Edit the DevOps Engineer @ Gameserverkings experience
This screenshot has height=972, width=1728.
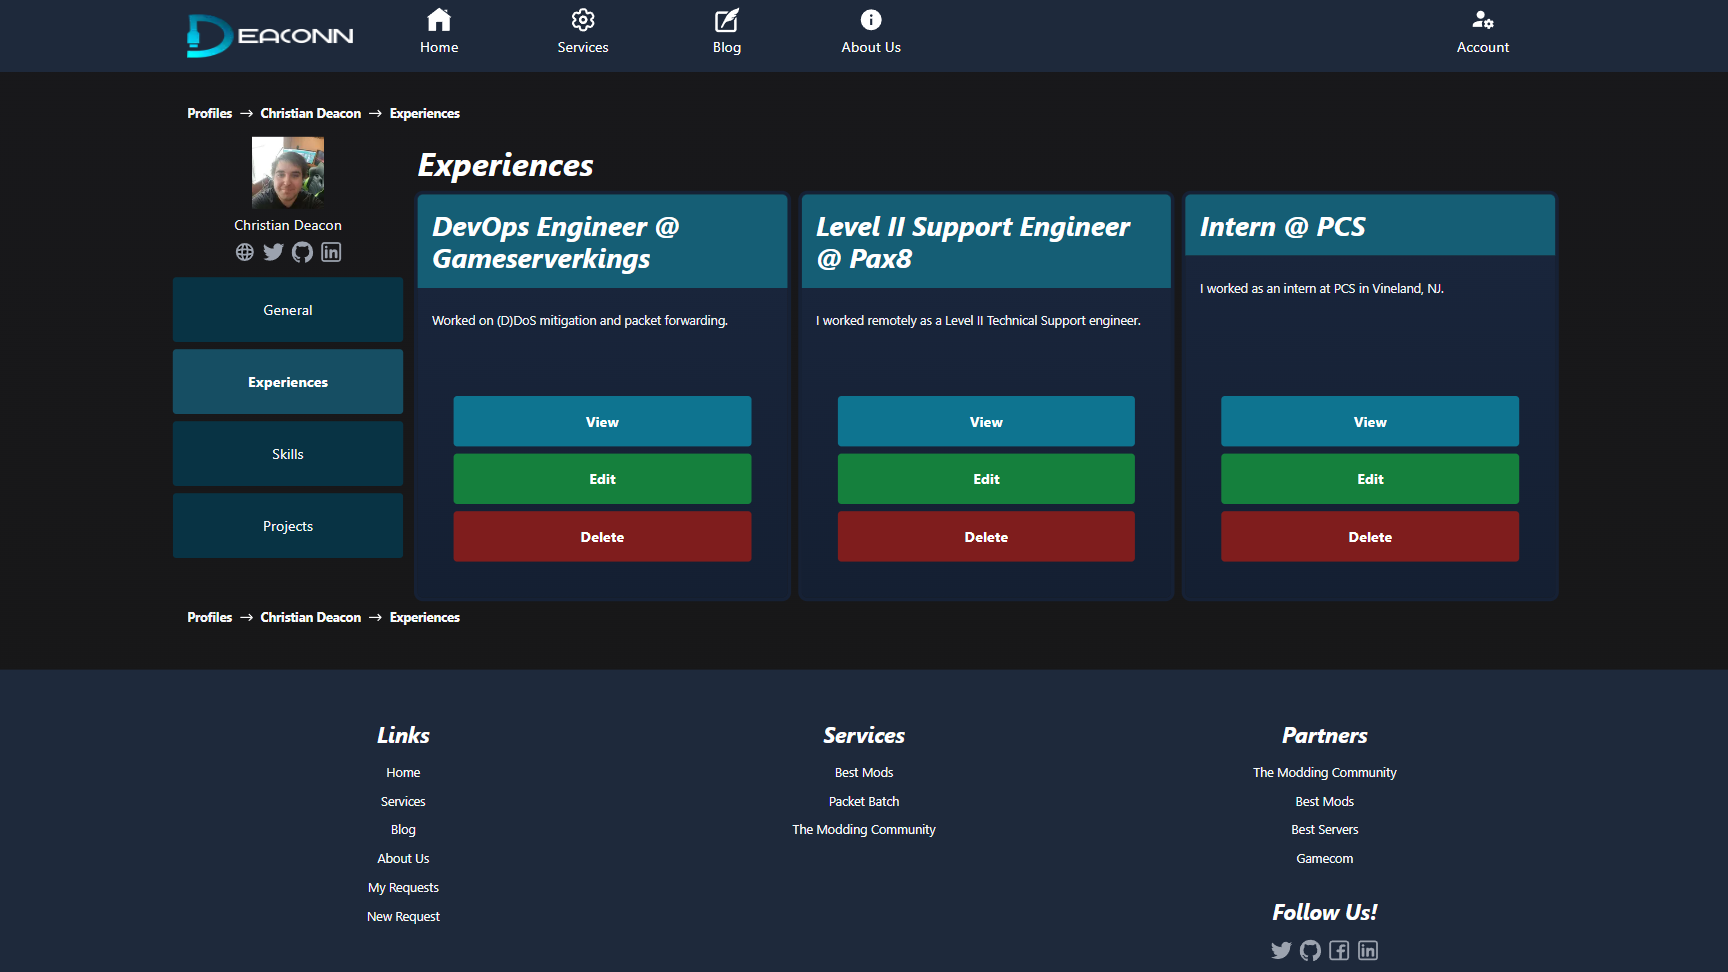(602, 479)
